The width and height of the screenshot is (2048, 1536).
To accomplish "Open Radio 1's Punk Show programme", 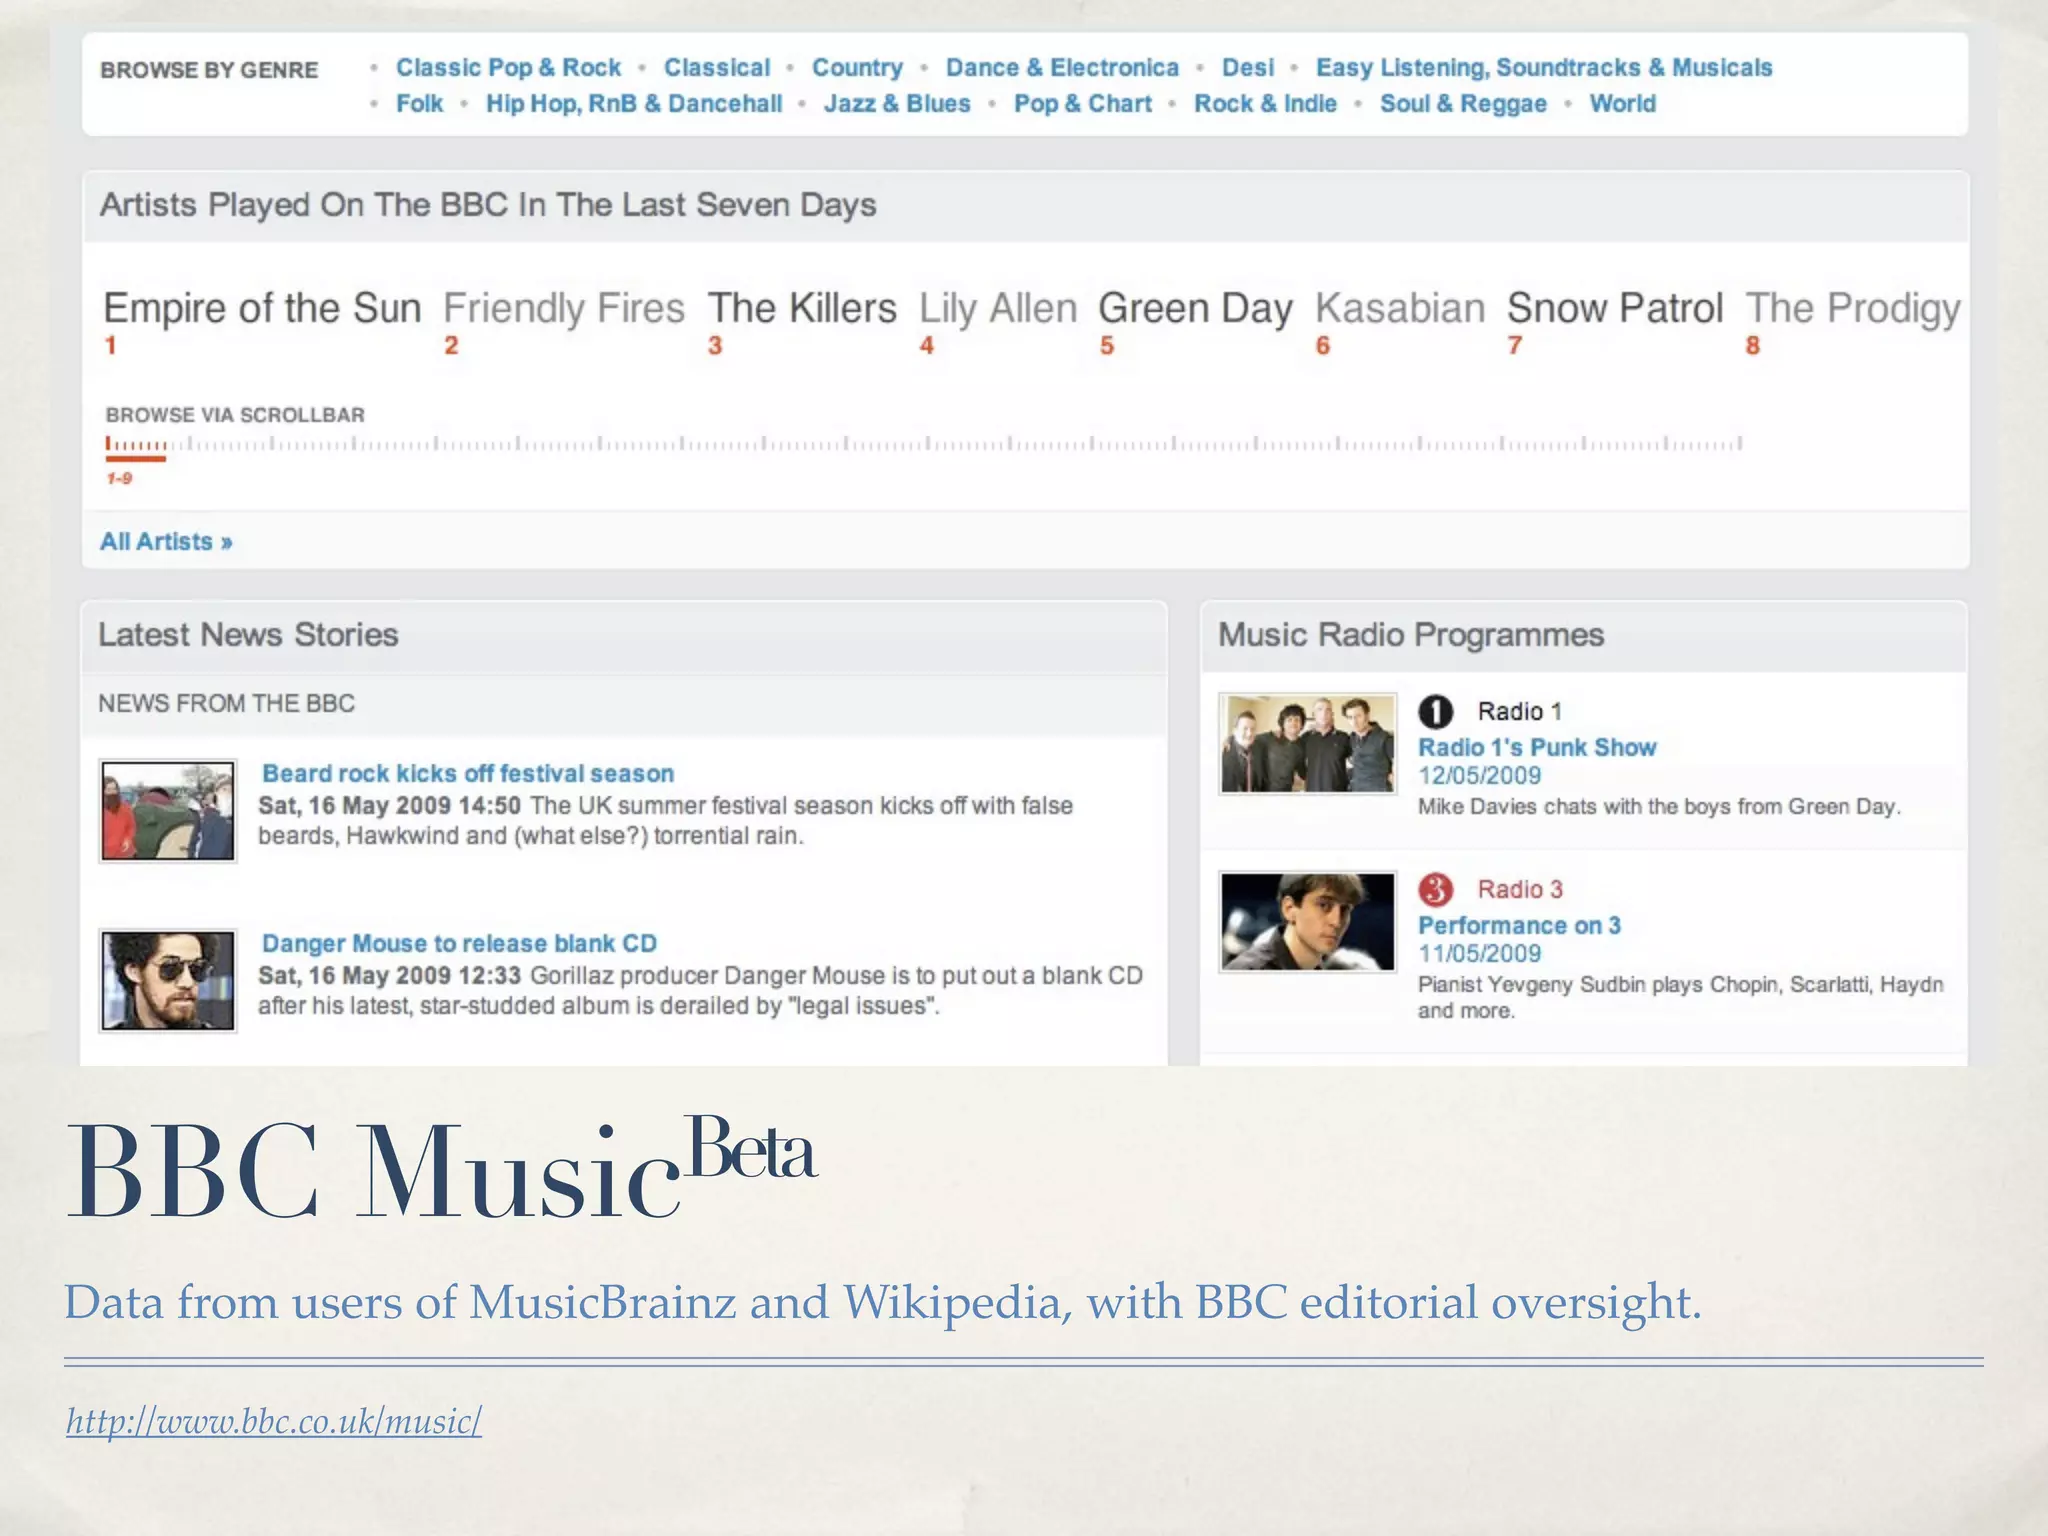I will pos(1537,748).
